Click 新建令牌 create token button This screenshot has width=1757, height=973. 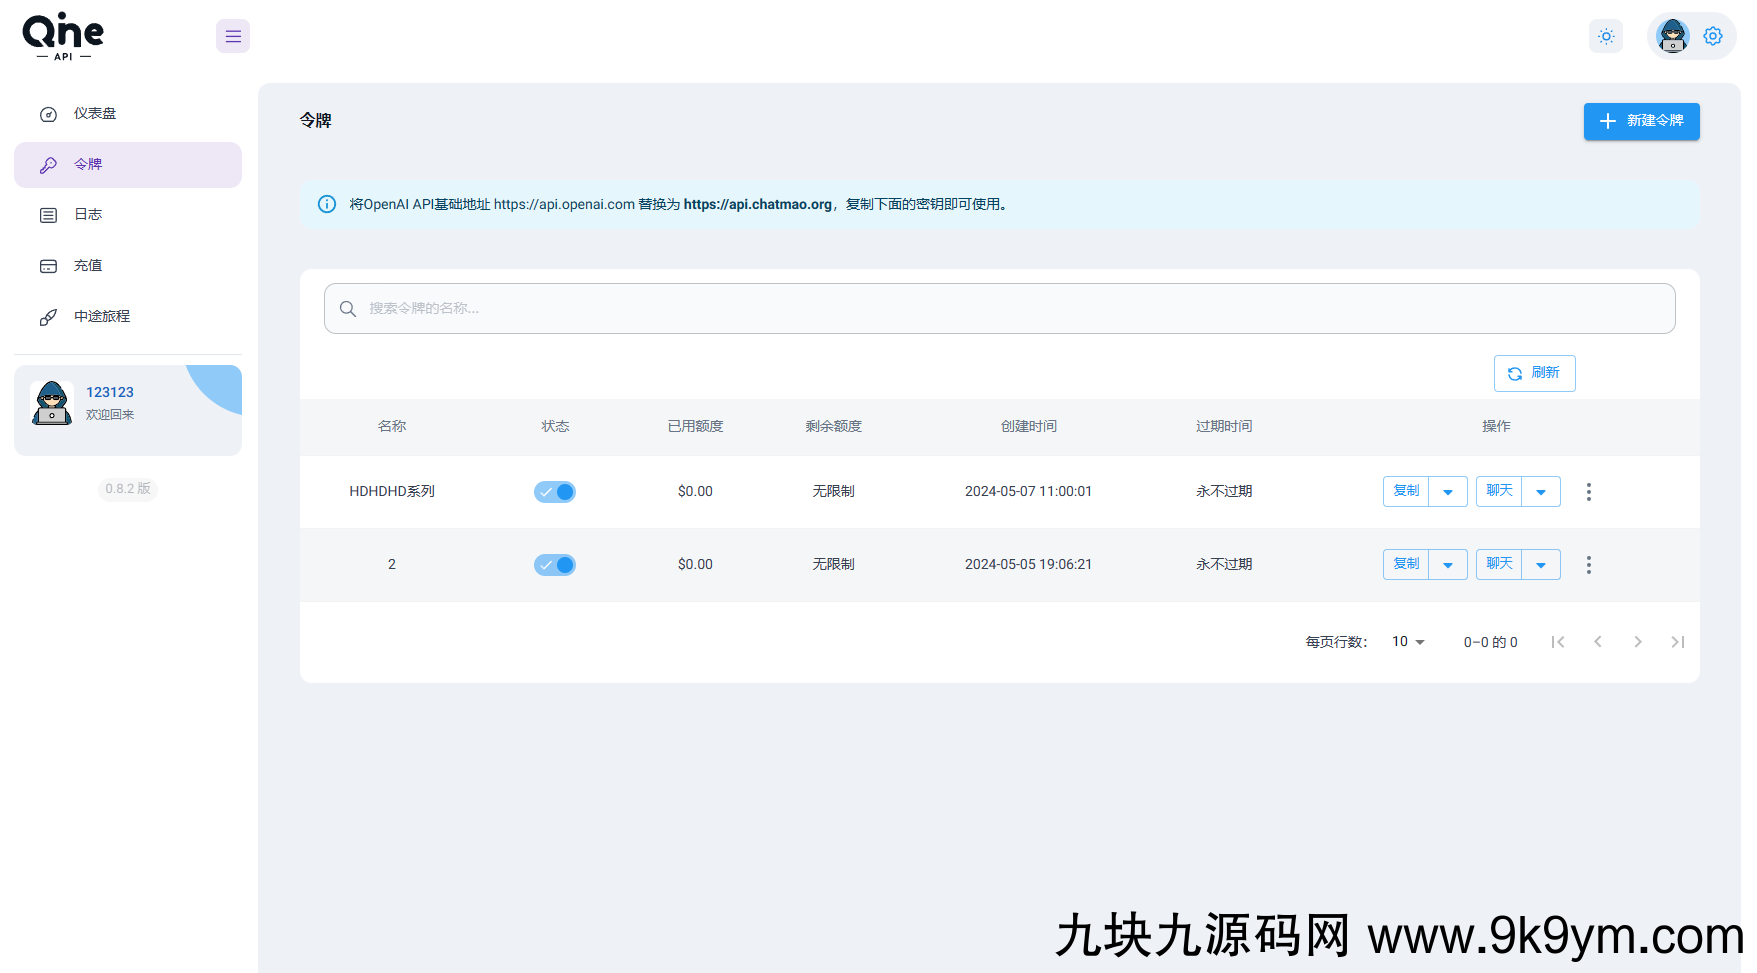pos(1641,121)
